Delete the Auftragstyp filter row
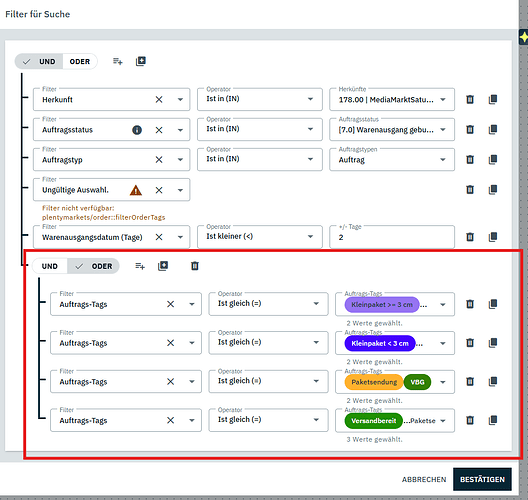 [470, 159]
